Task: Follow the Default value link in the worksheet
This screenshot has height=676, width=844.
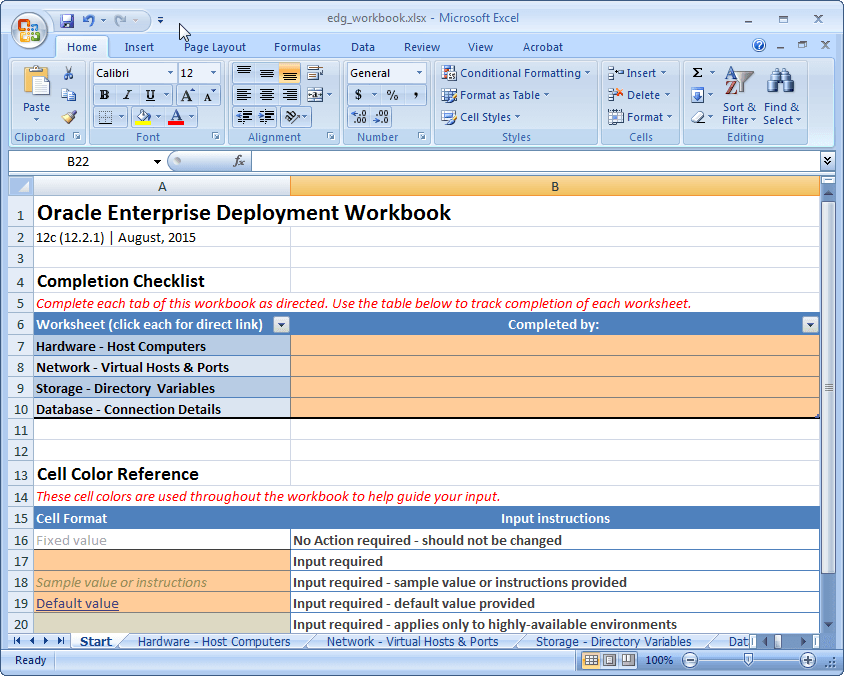Action: click(x=77, y=603)
